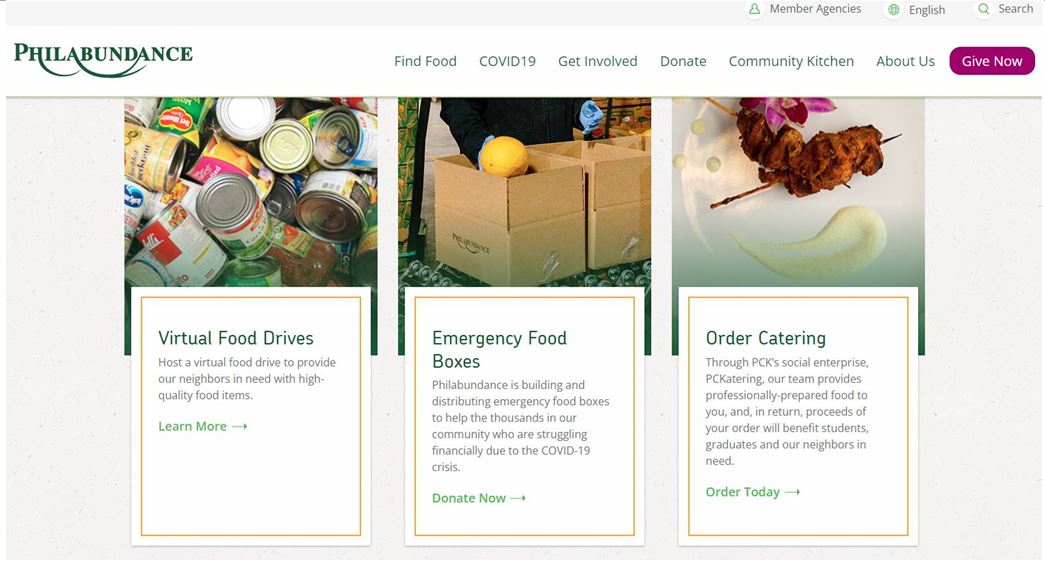Click the catering skewer dish image
Viewport: 1045px width, 566px height.
click(798, 192)
